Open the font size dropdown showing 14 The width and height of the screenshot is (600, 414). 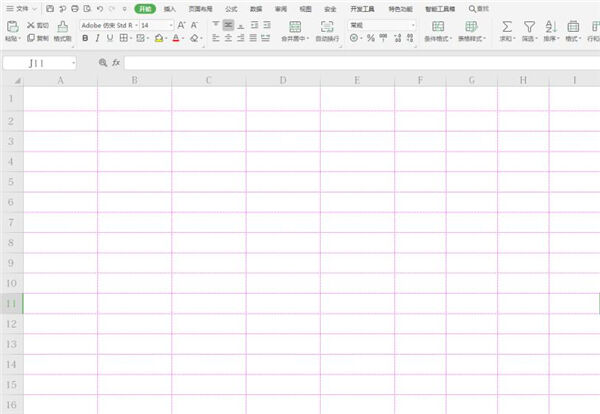click(171, 25)
